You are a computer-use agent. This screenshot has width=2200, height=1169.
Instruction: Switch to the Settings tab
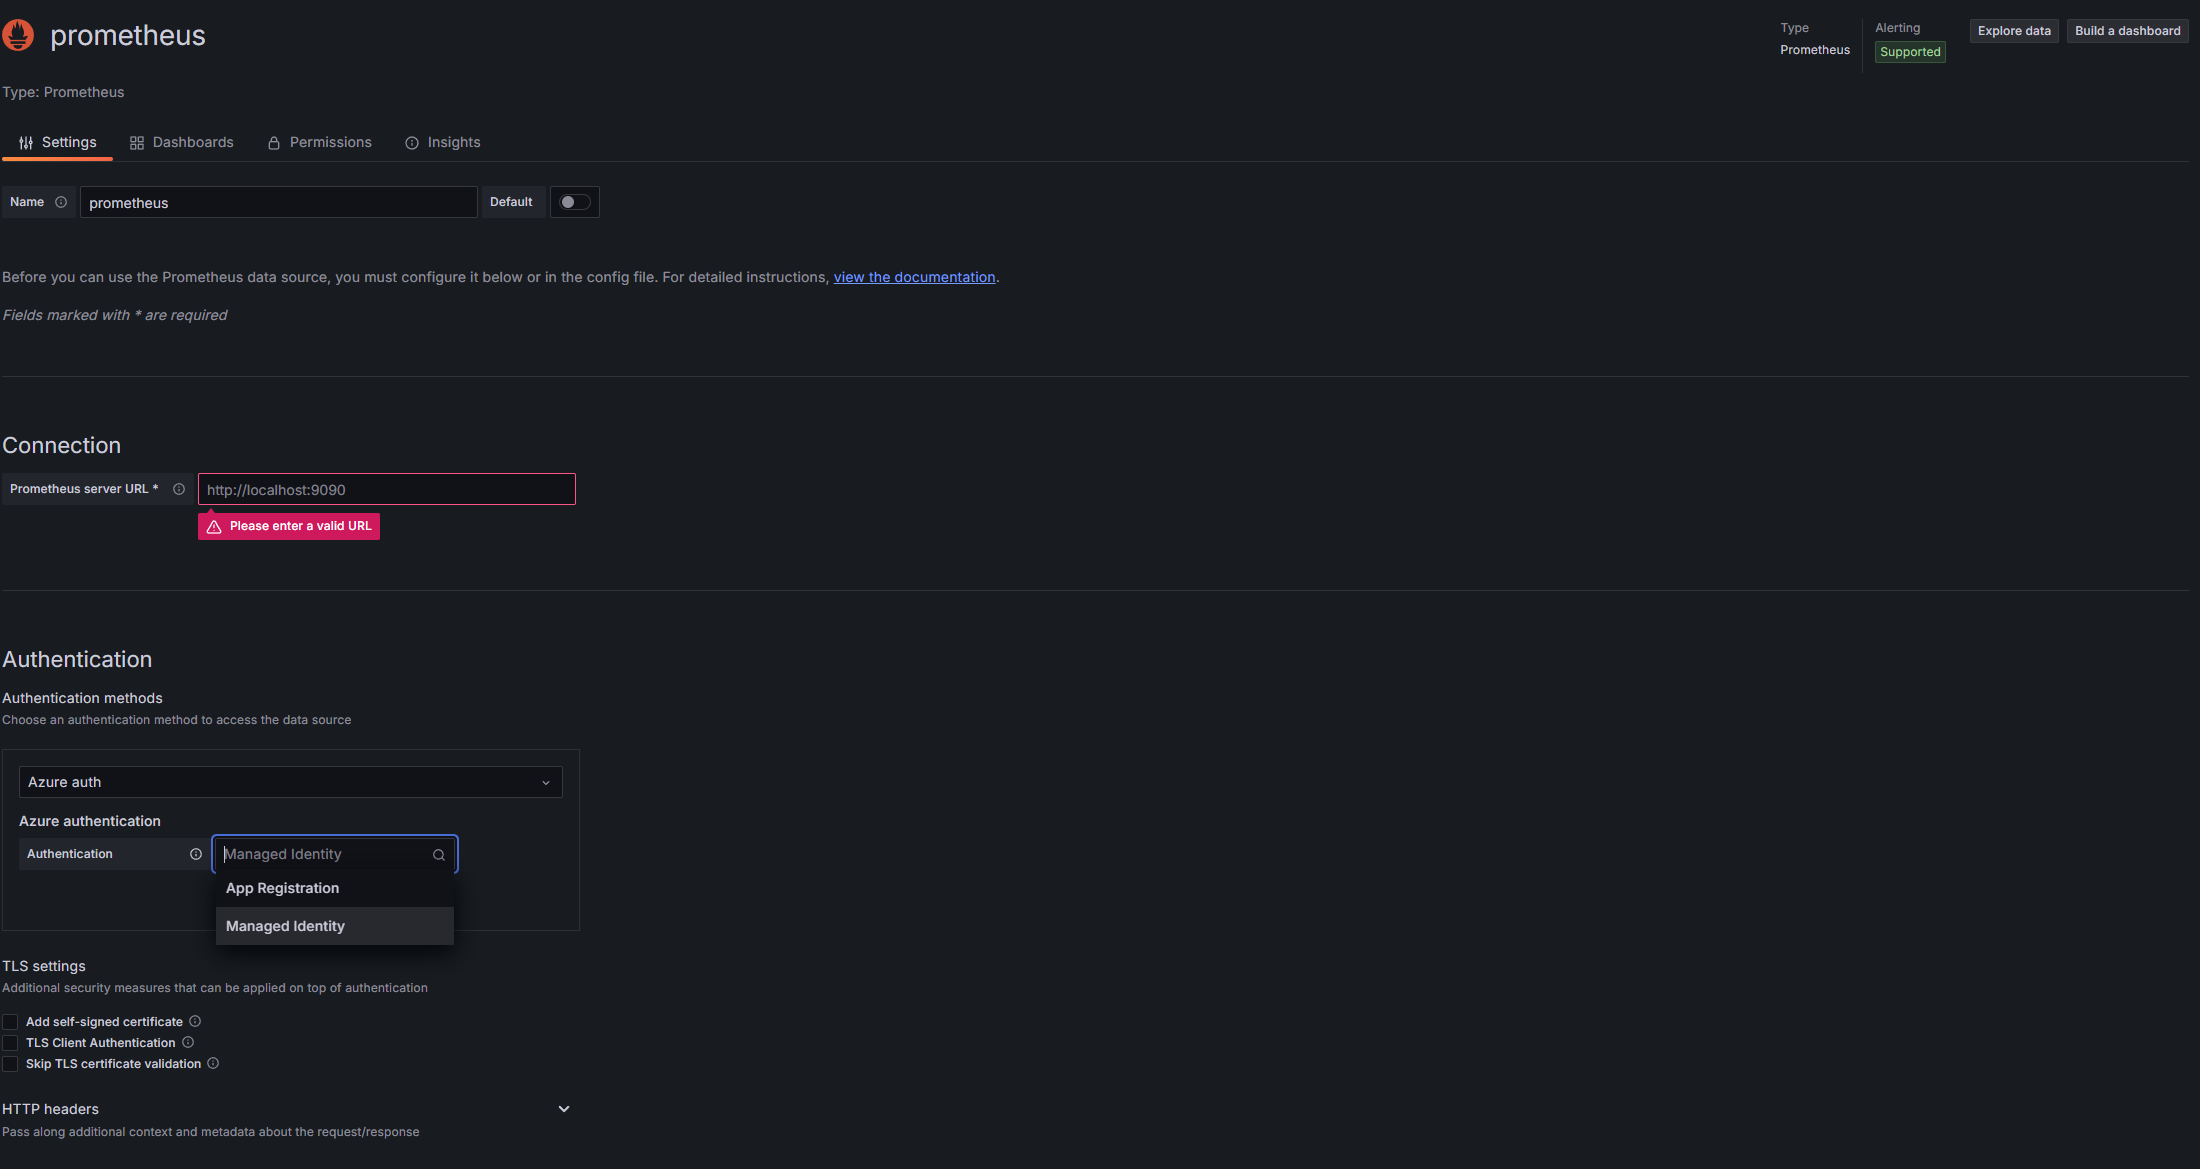(57, 142)
